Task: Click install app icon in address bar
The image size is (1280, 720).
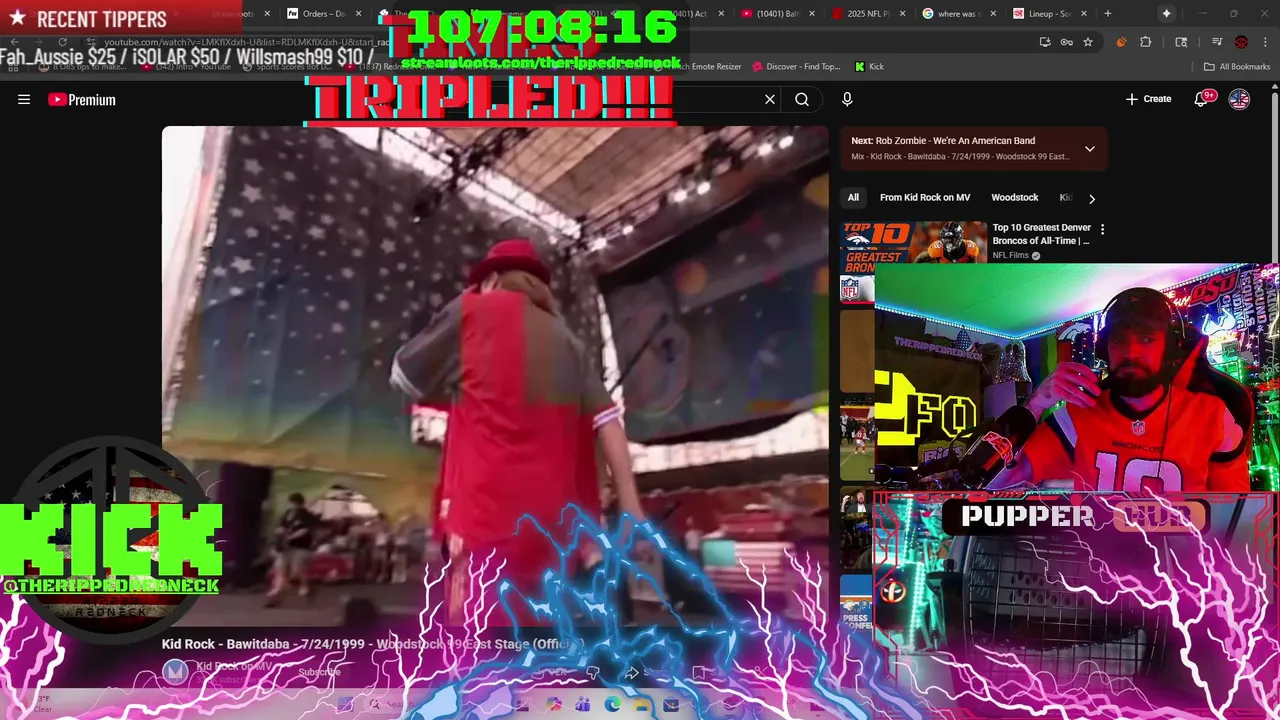Action: pyautogui.click(x=1045, y=42)
